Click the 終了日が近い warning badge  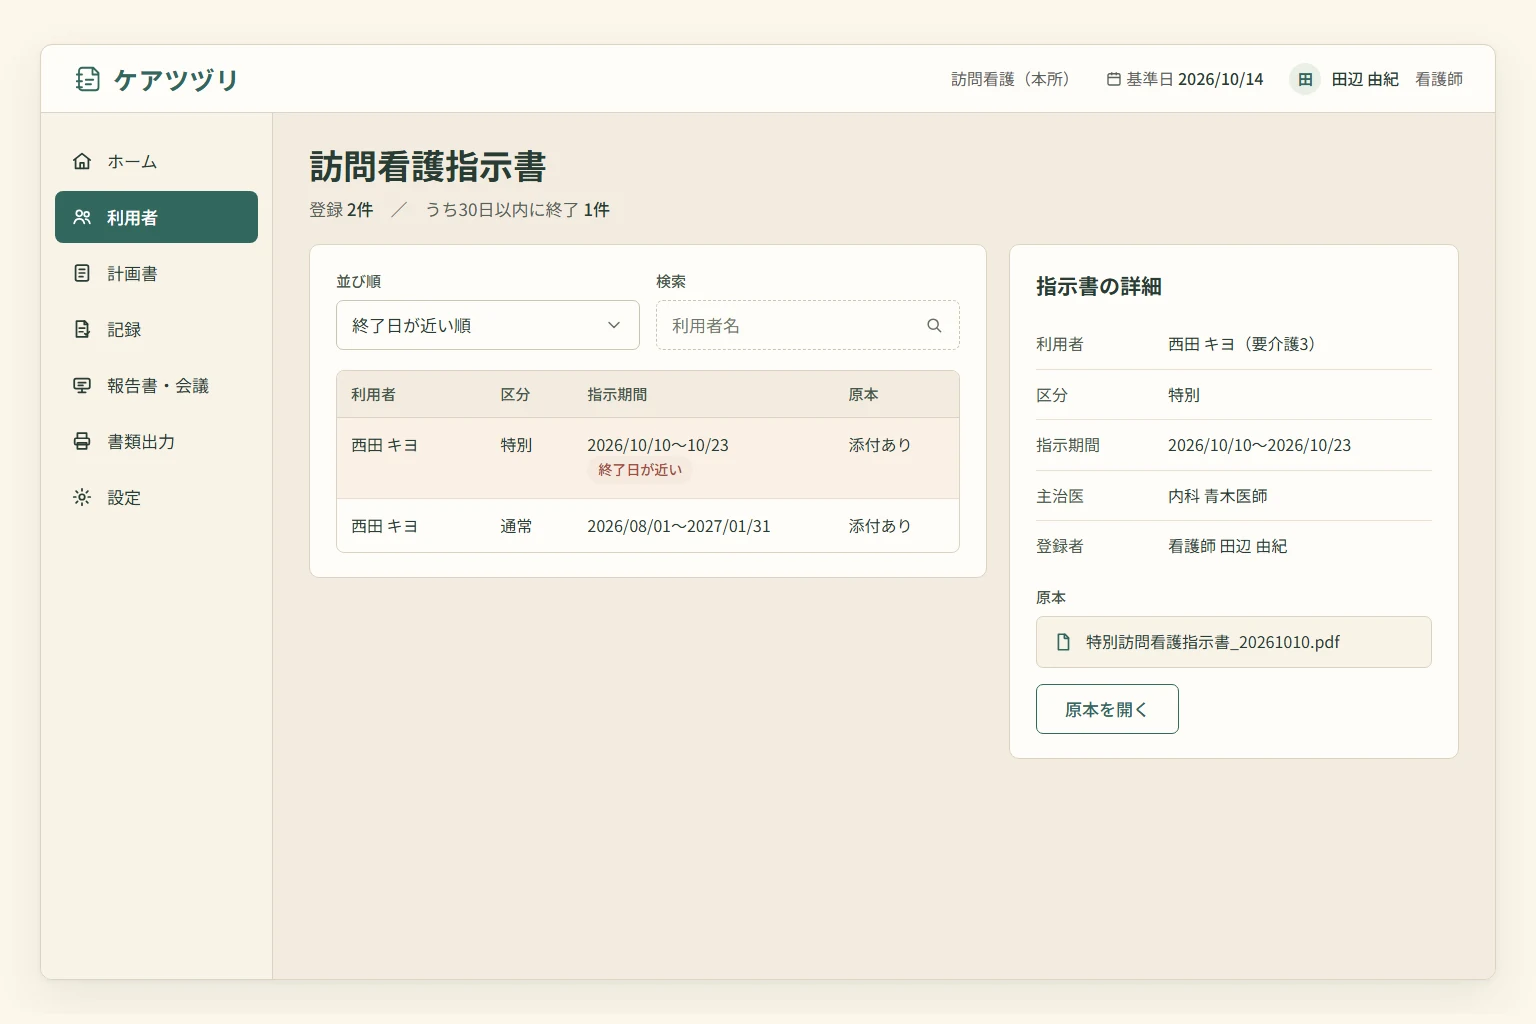640,470
